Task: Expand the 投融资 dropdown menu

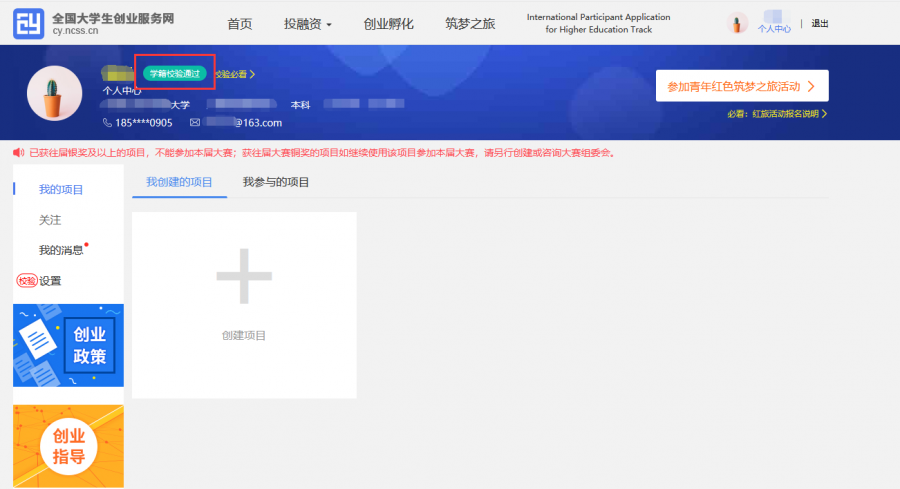Action: pyautogui.click(x=307, y=24)
